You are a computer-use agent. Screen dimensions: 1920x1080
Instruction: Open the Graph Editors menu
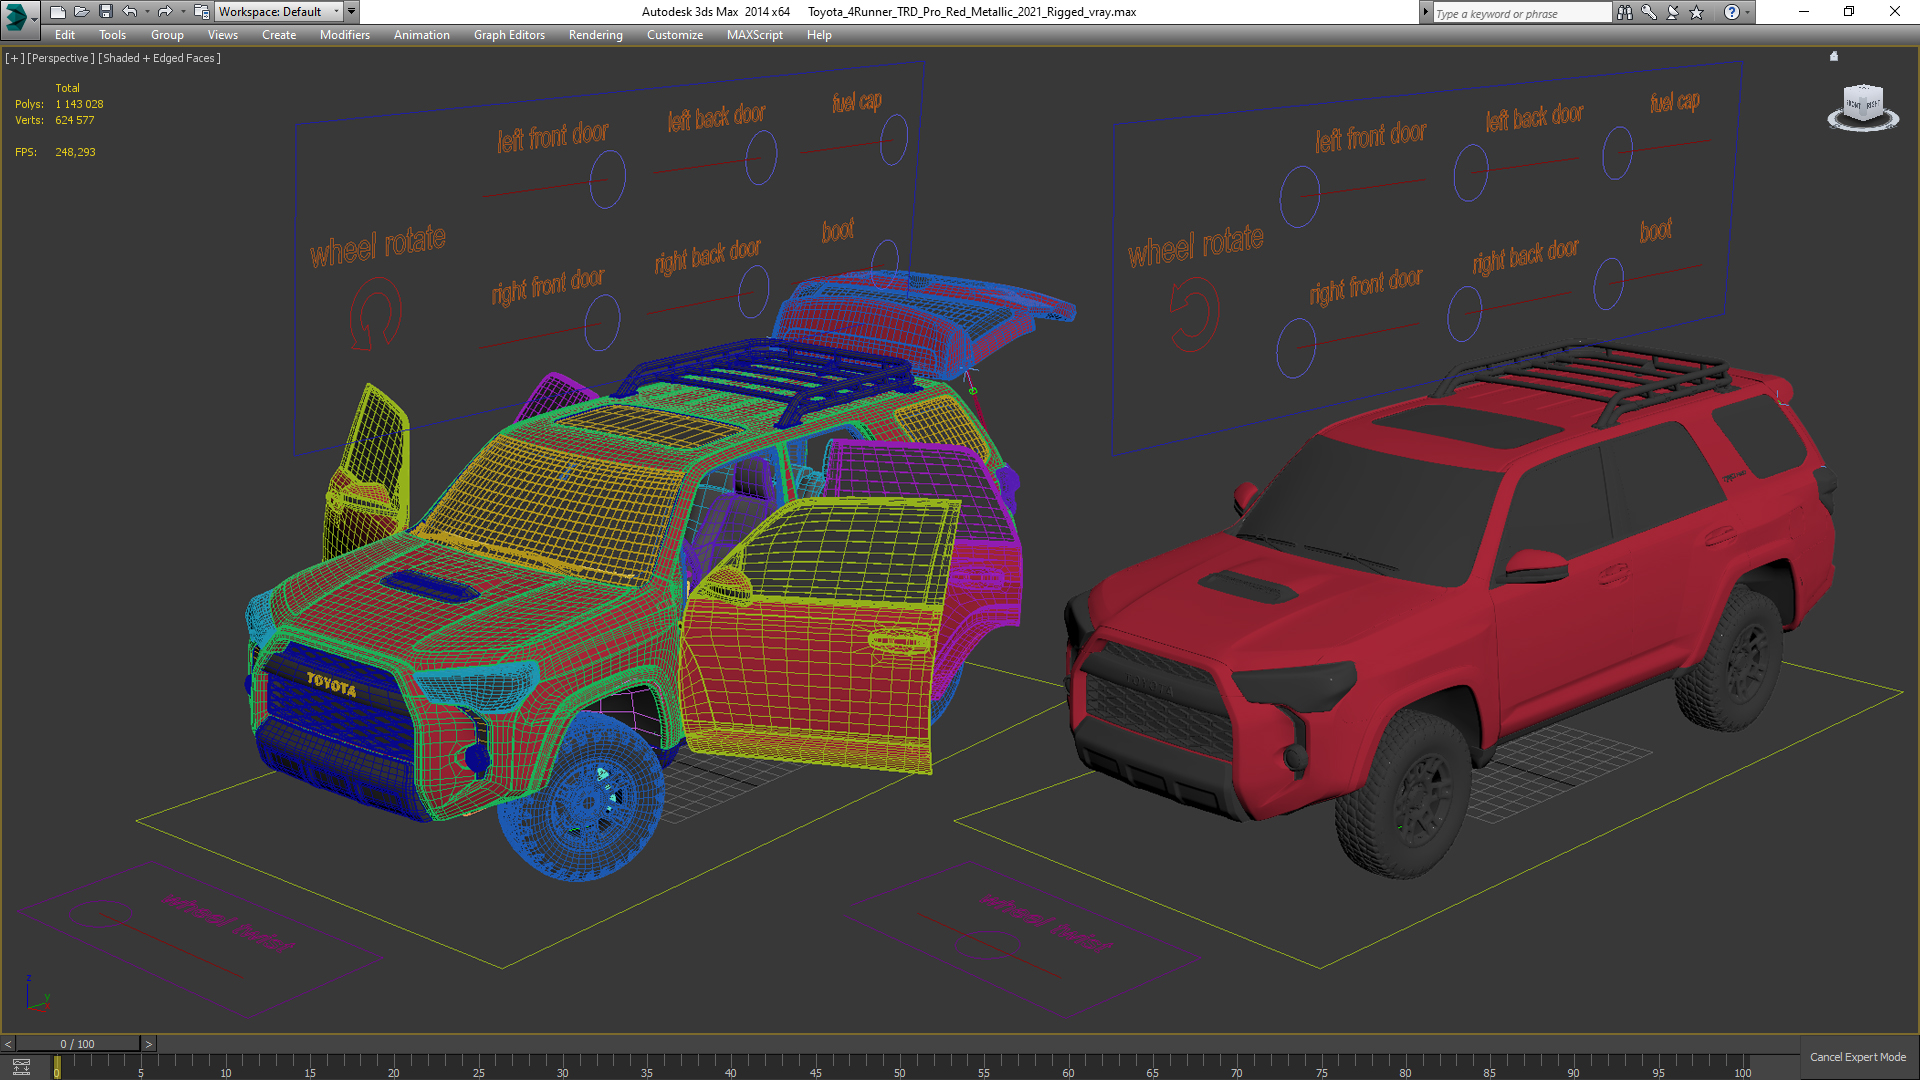click(x=509, y=35)
